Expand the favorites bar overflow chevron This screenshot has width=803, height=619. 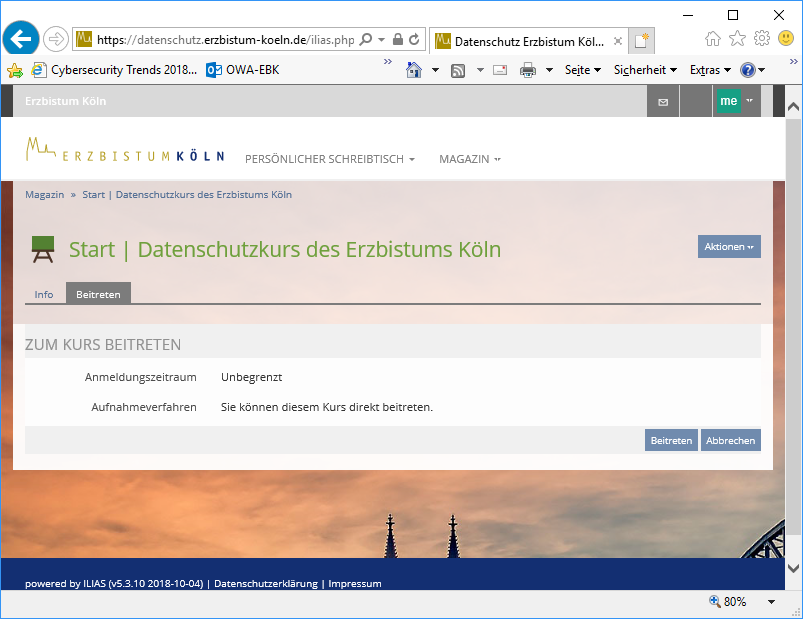click(388, 62)
